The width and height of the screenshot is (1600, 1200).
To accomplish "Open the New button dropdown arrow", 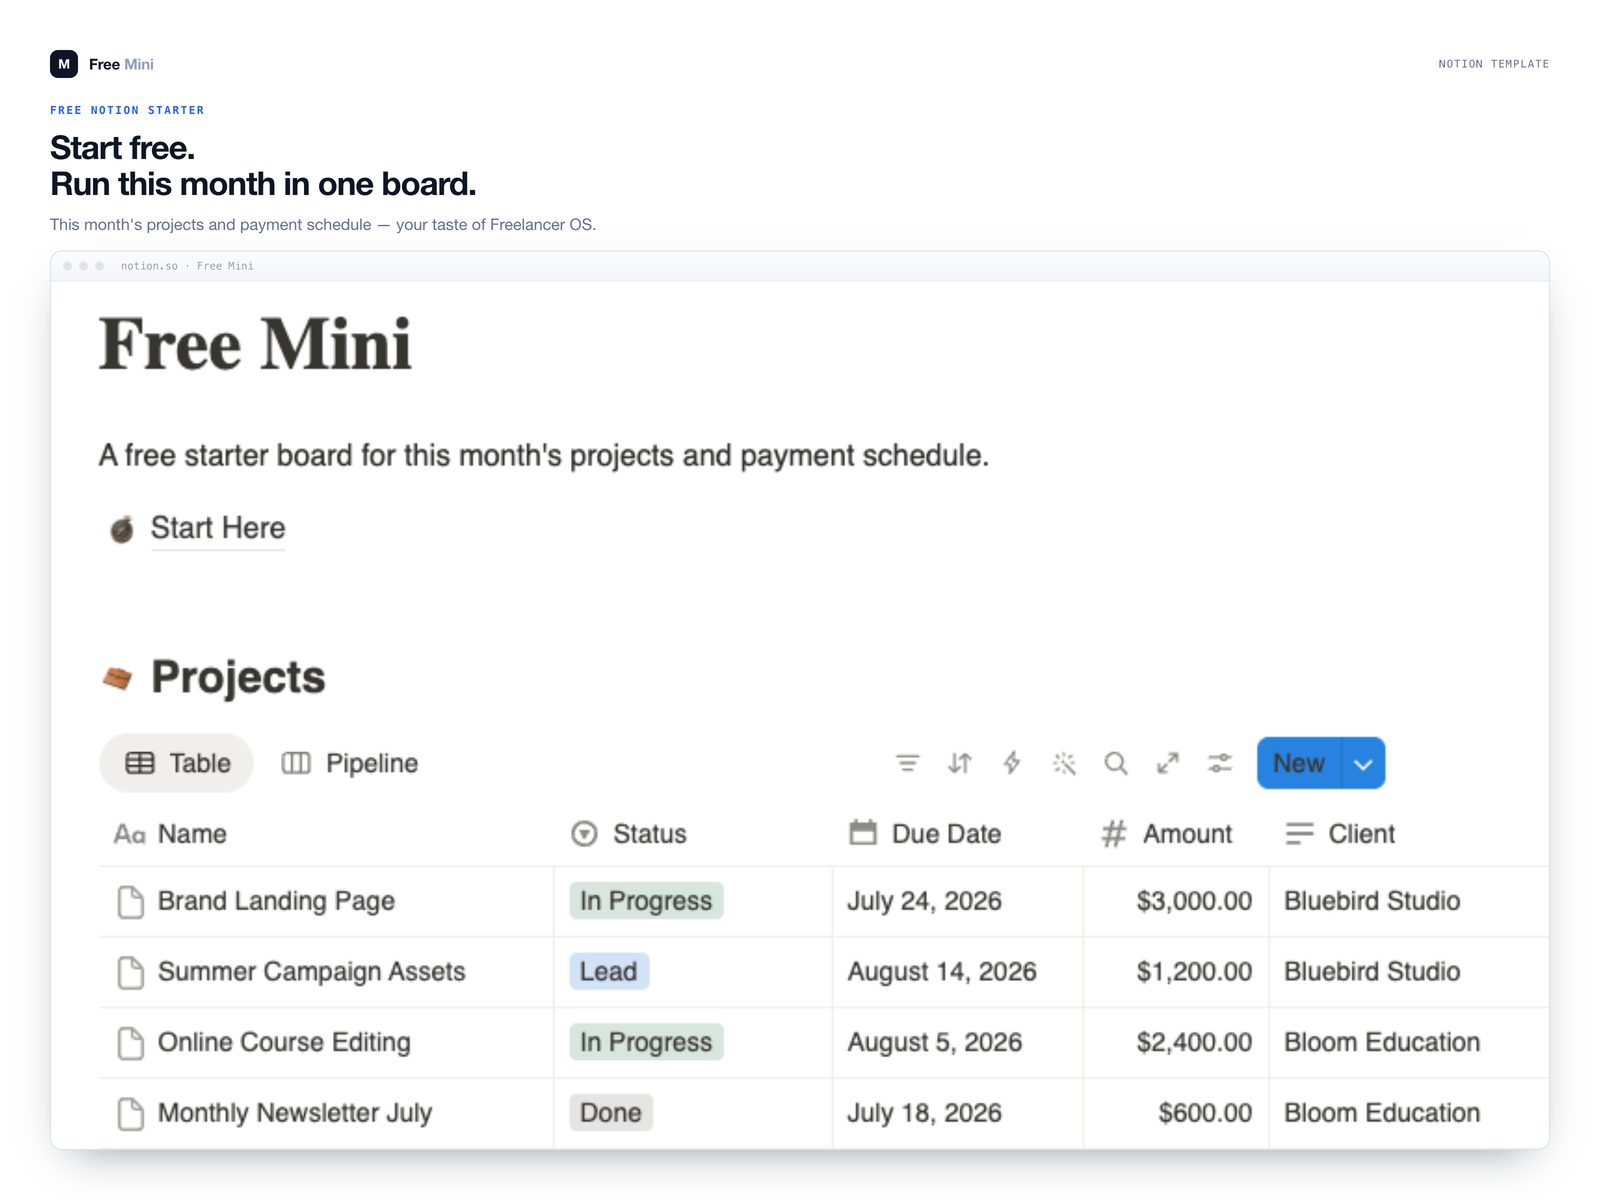I will click(1363, 763).
